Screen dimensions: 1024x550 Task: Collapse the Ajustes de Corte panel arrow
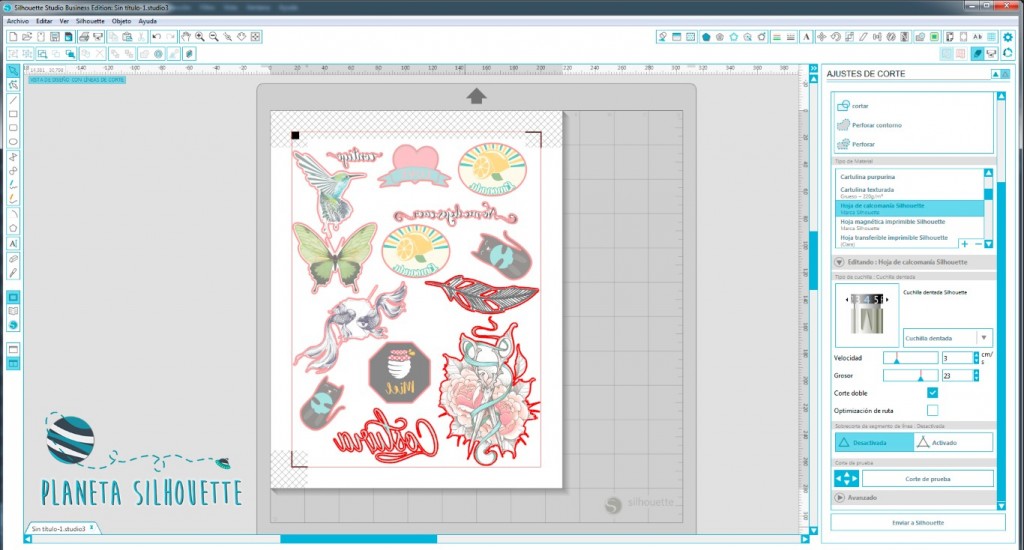point(996,74)
